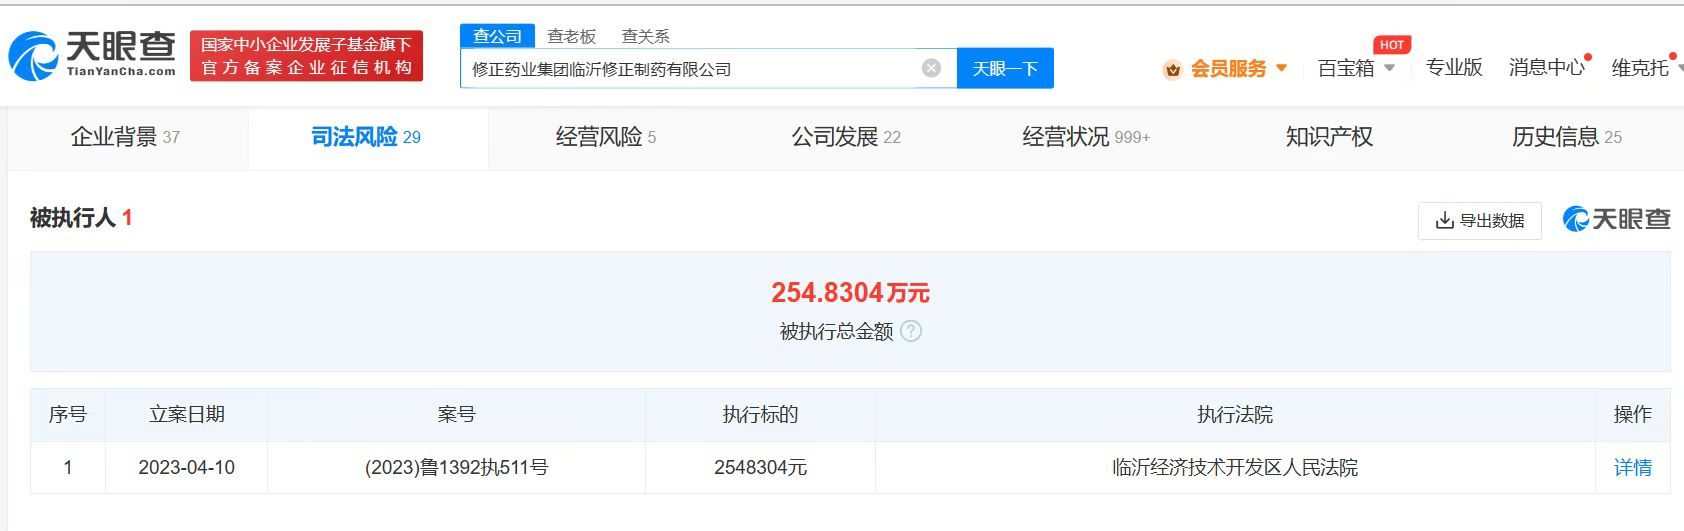Click the 会员服务 crown icon

pyautogui.click(x=1172, y=69)
